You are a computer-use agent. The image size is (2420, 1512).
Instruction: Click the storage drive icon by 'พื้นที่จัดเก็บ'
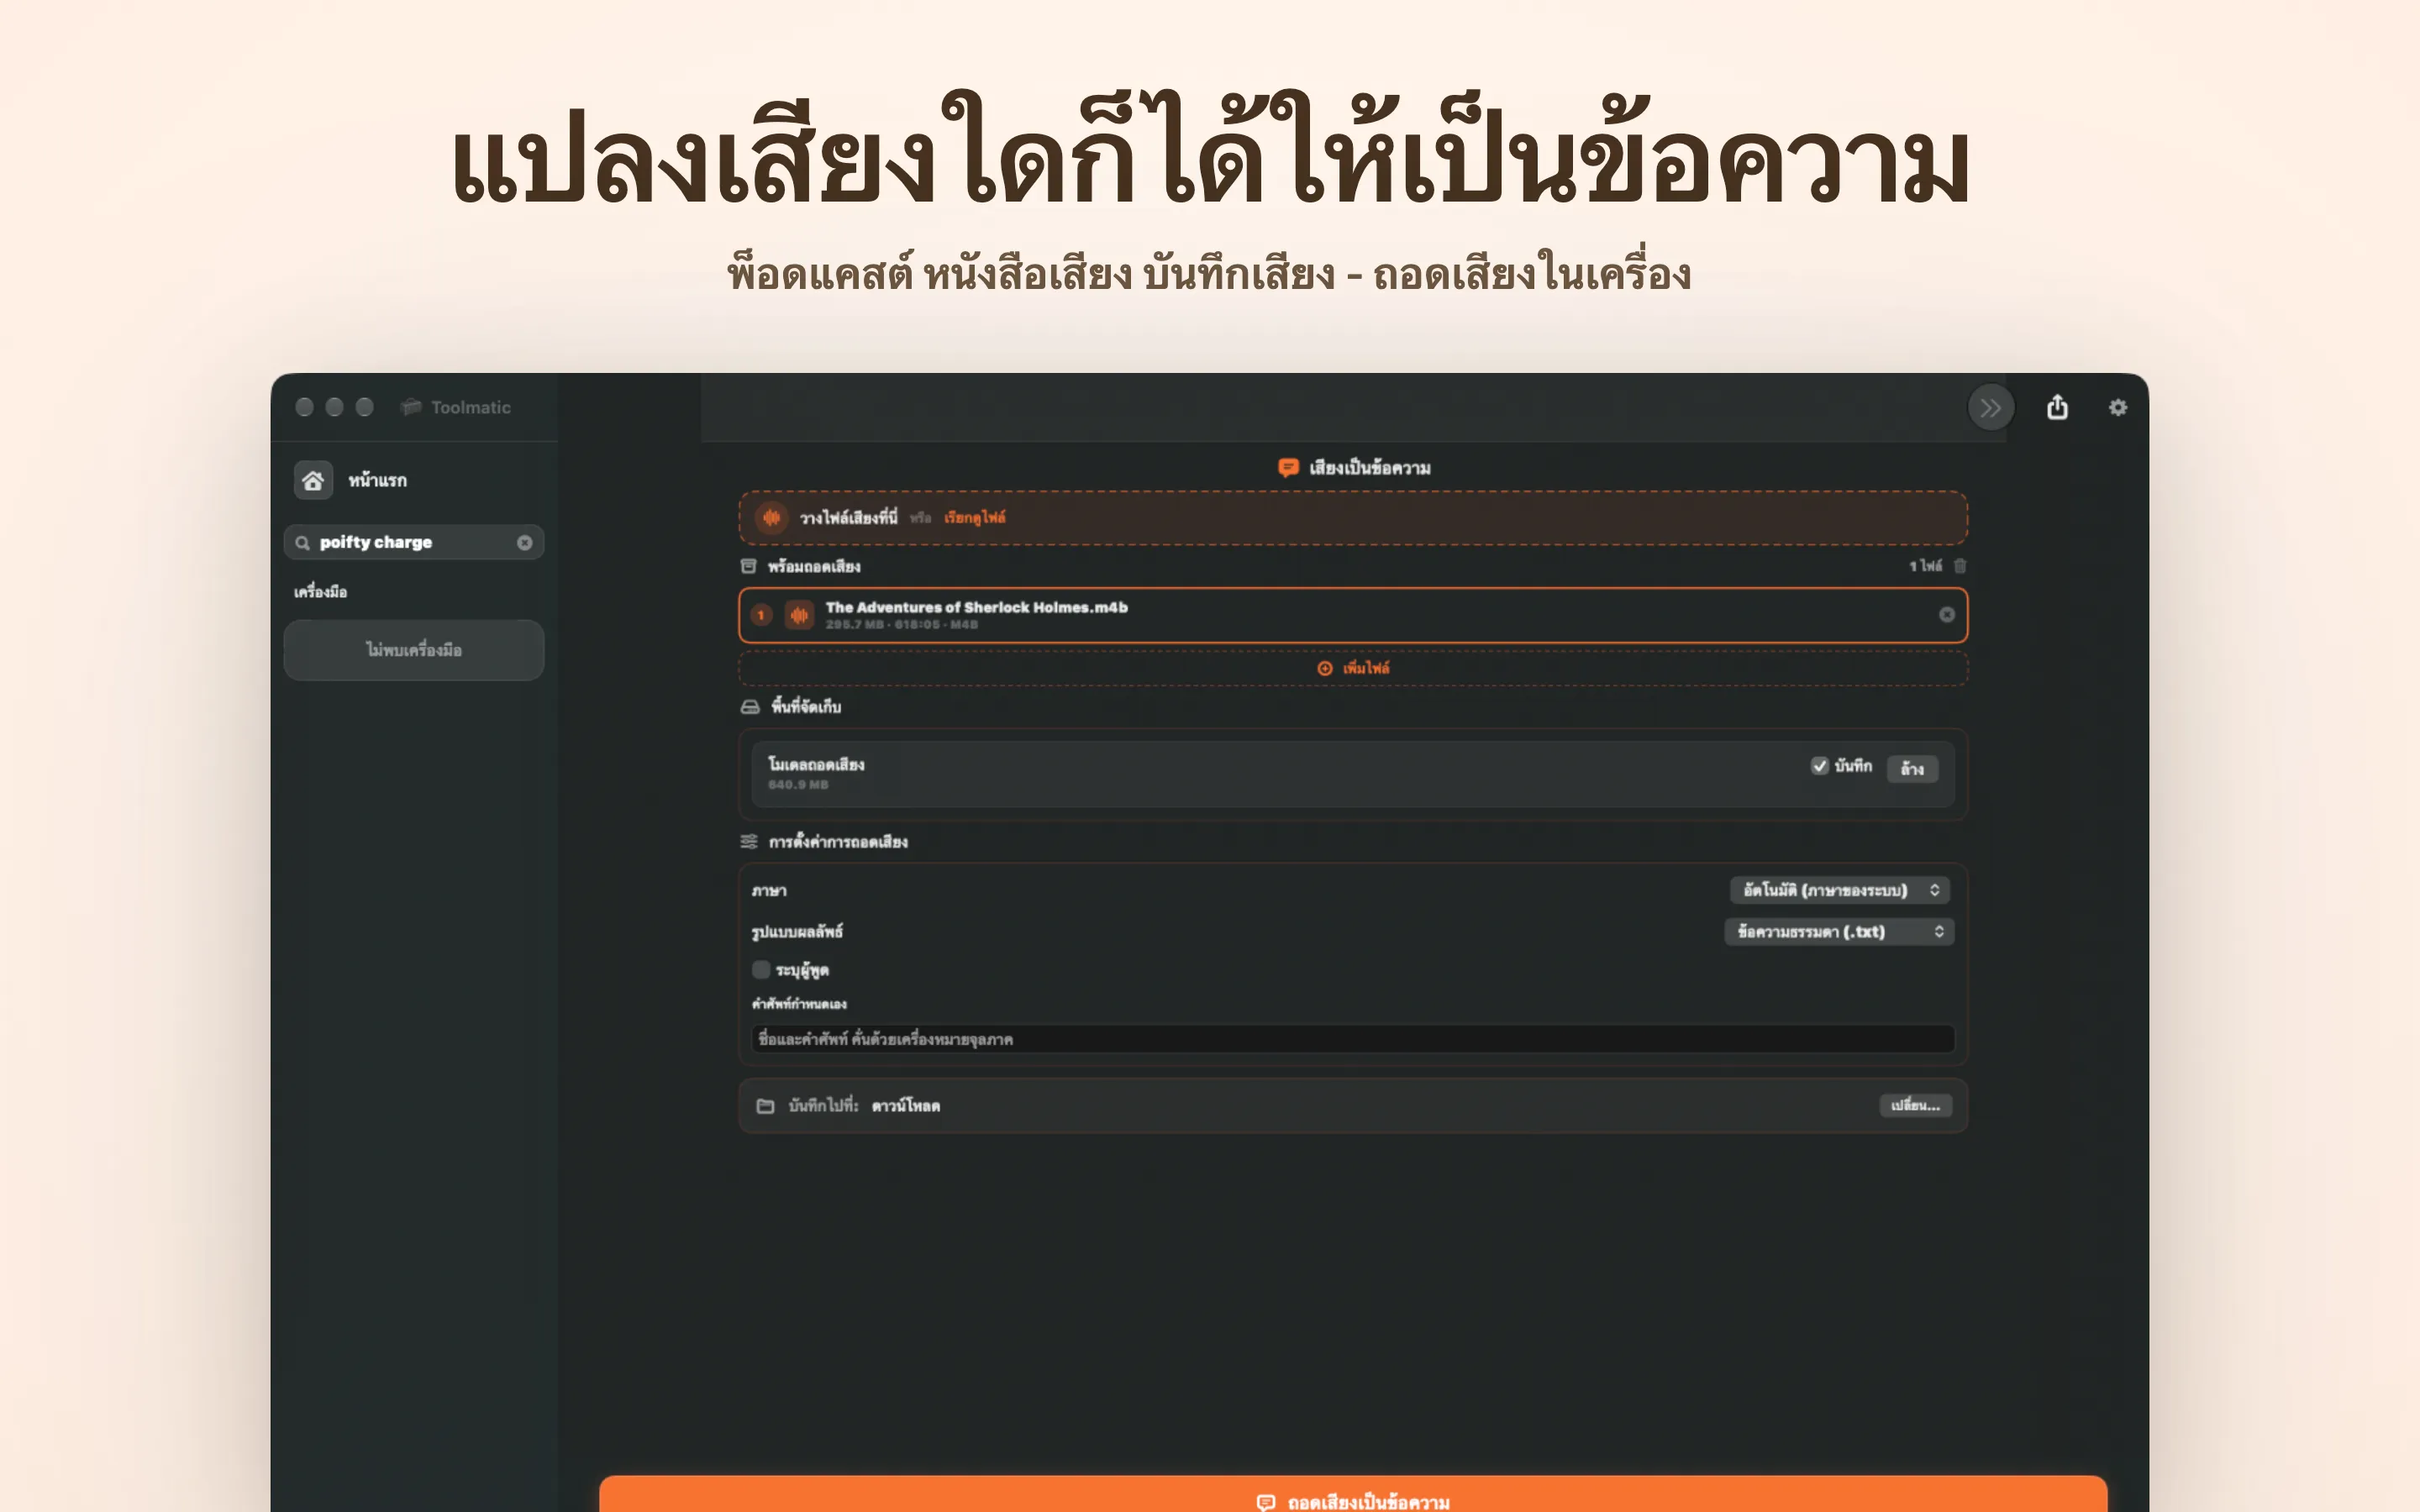(750, 707)
